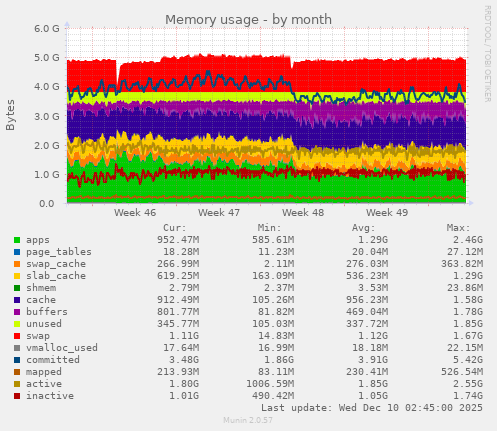Click the '6.0 G' y-axis label
Screen dimensions: 497x431
pyautogui.click(x=47, y=28)
